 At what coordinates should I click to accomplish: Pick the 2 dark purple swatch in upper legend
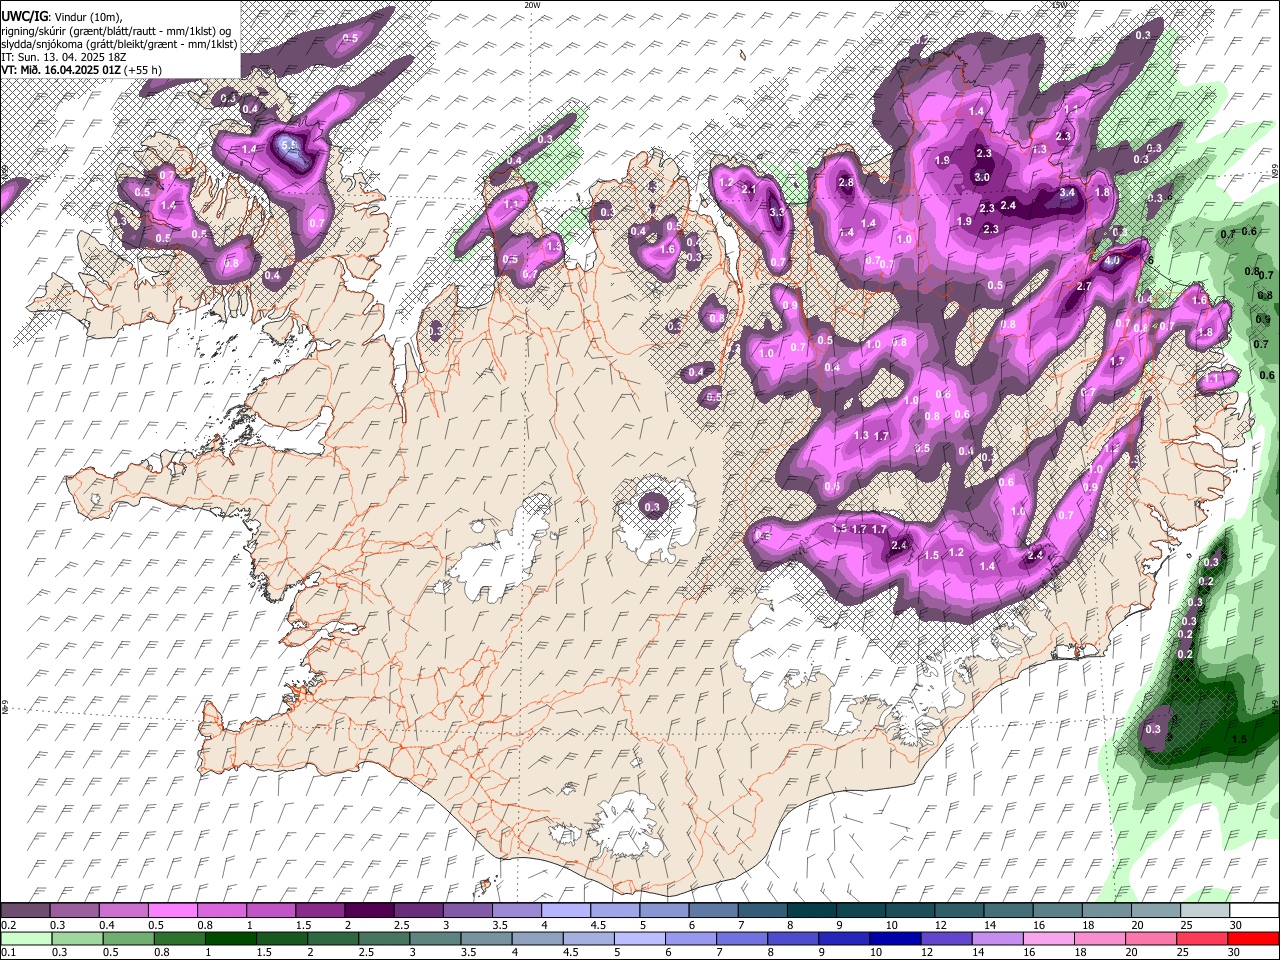click(x=369, y=910)
